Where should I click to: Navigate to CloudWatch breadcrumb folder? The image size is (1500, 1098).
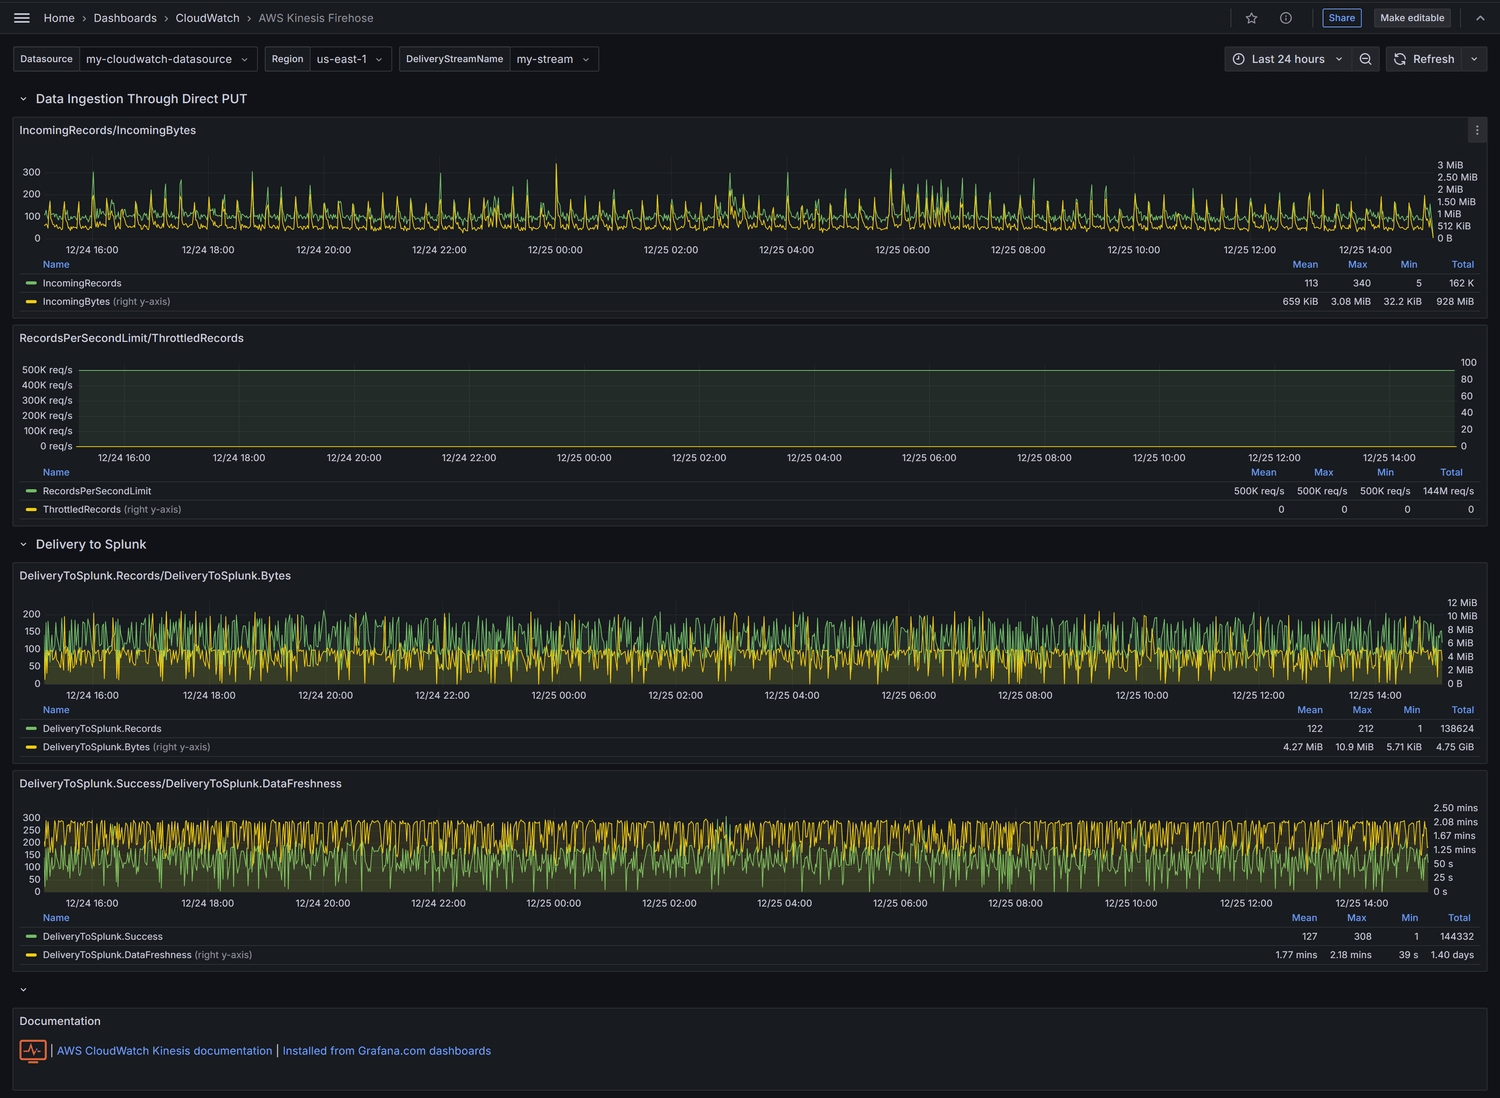point(207,18)
